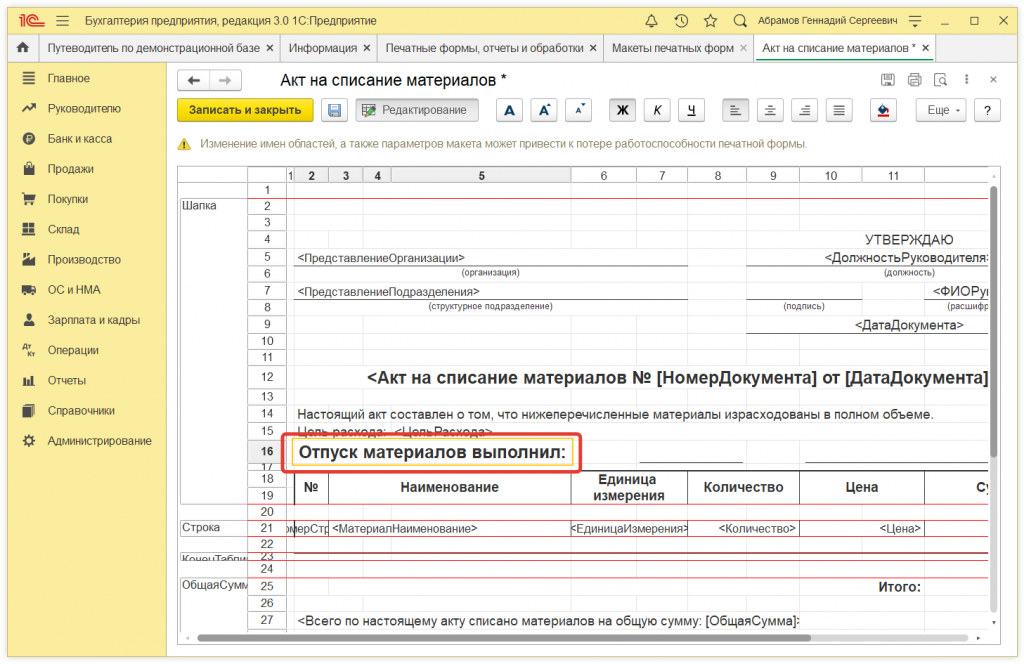Click the print icon in form header

click(x=914, y=80)
